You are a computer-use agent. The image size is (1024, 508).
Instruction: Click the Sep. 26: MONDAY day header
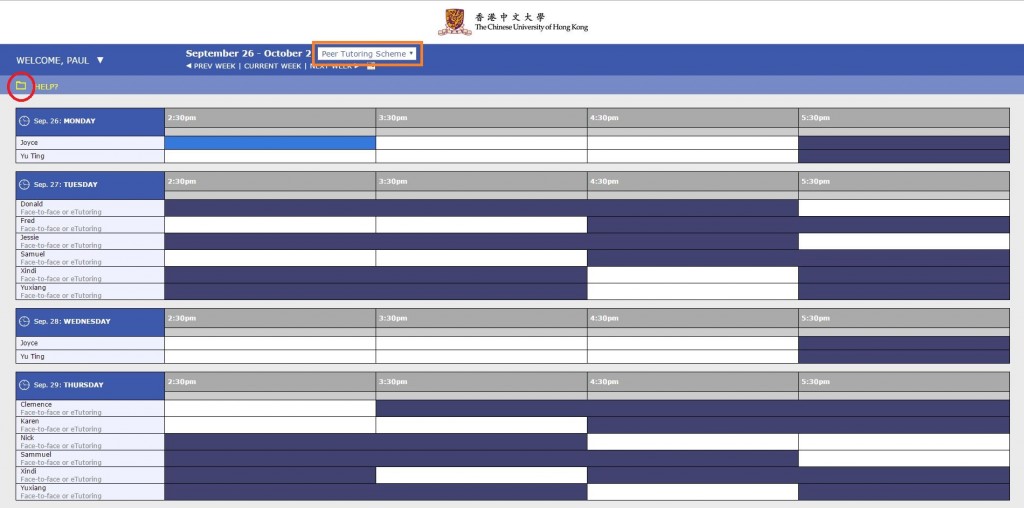point(90,122)
